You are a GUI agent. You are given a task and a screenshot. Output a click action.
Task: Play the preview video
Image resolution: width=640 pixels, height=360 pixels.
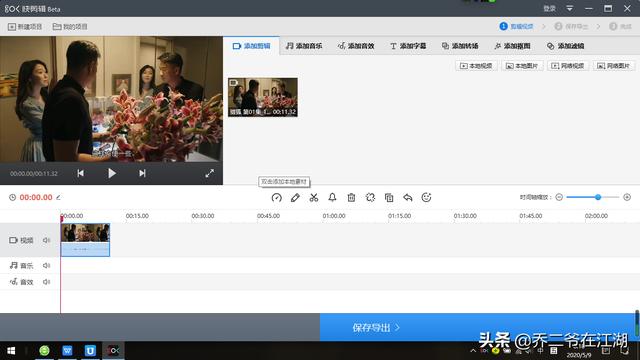111,173
